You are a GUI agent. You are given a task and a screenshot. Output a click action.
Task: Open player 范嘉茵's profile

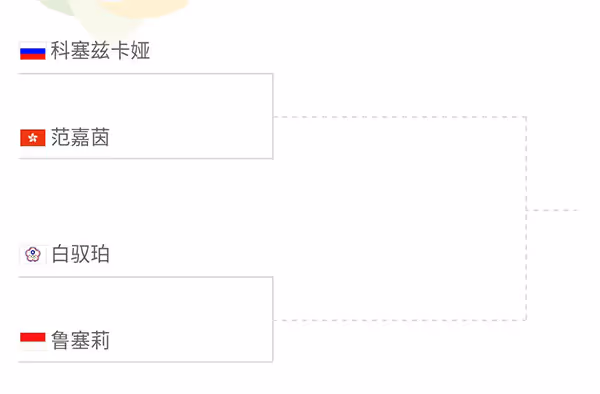80,138
